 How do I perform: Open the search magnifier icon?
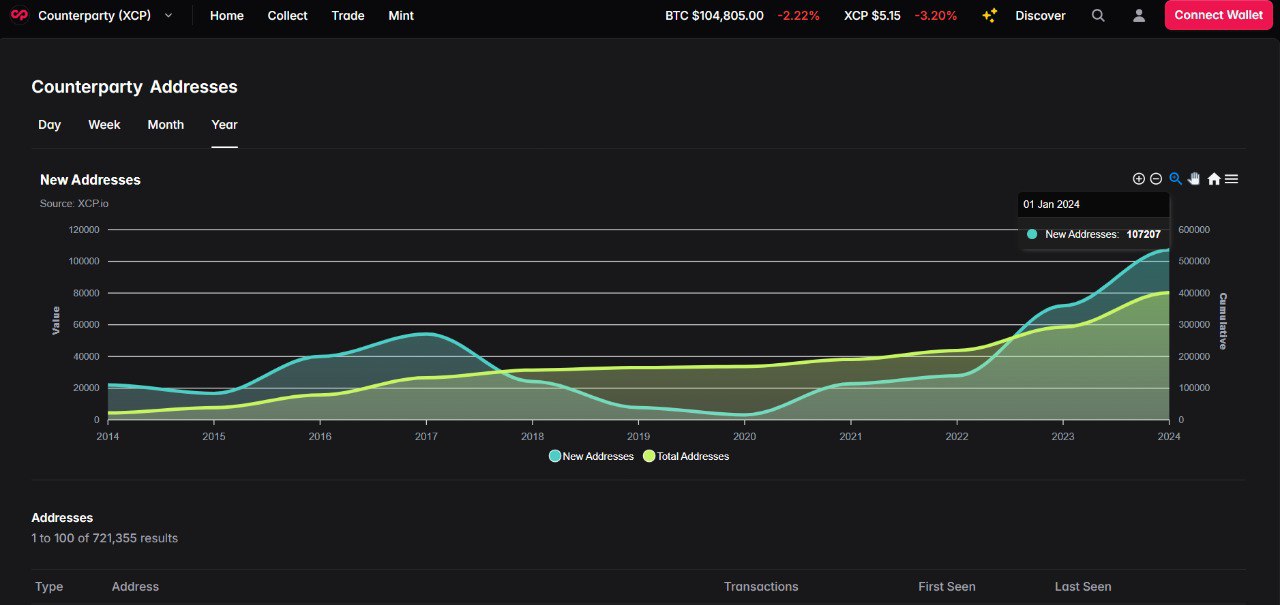pyautogui.click(x=1098, y=16)
